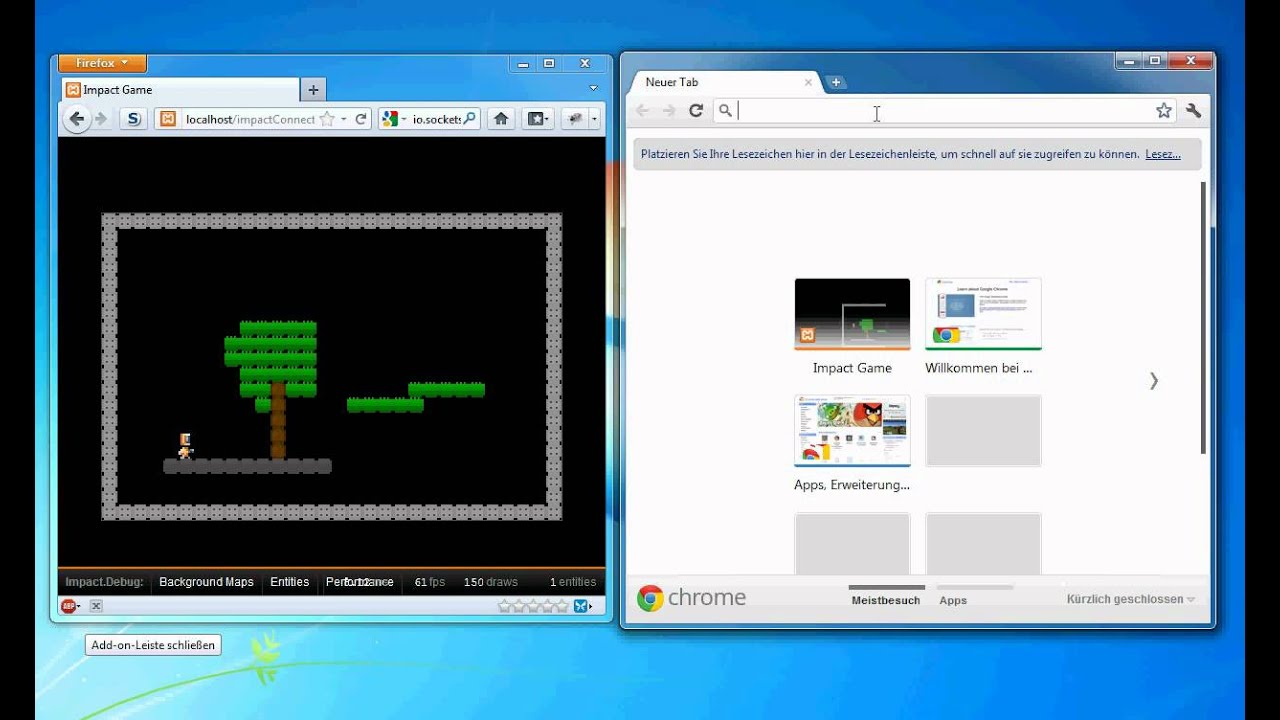Click the Chrome address bar
This screenshot has width=1280, height=720.
point(945,111)
